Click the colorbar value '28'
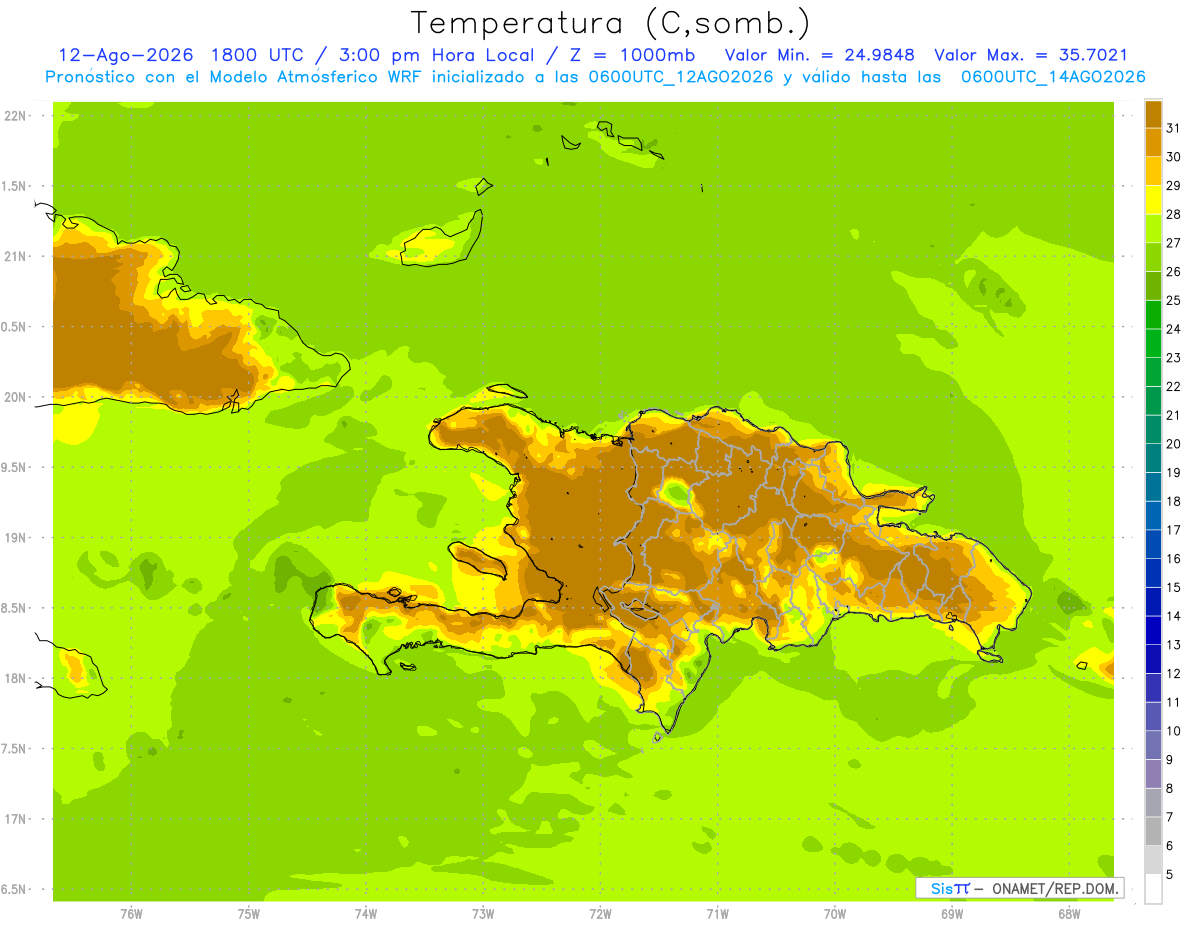 click(1173, 214)
